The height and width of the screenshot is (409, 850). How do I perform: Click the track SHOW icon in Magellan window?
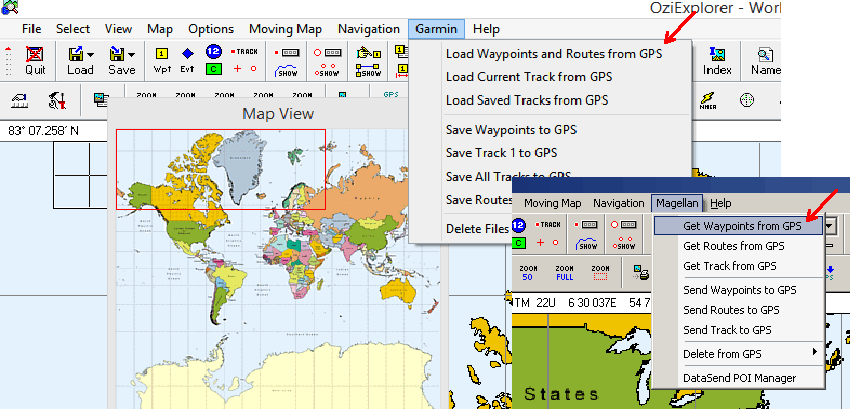588,243
